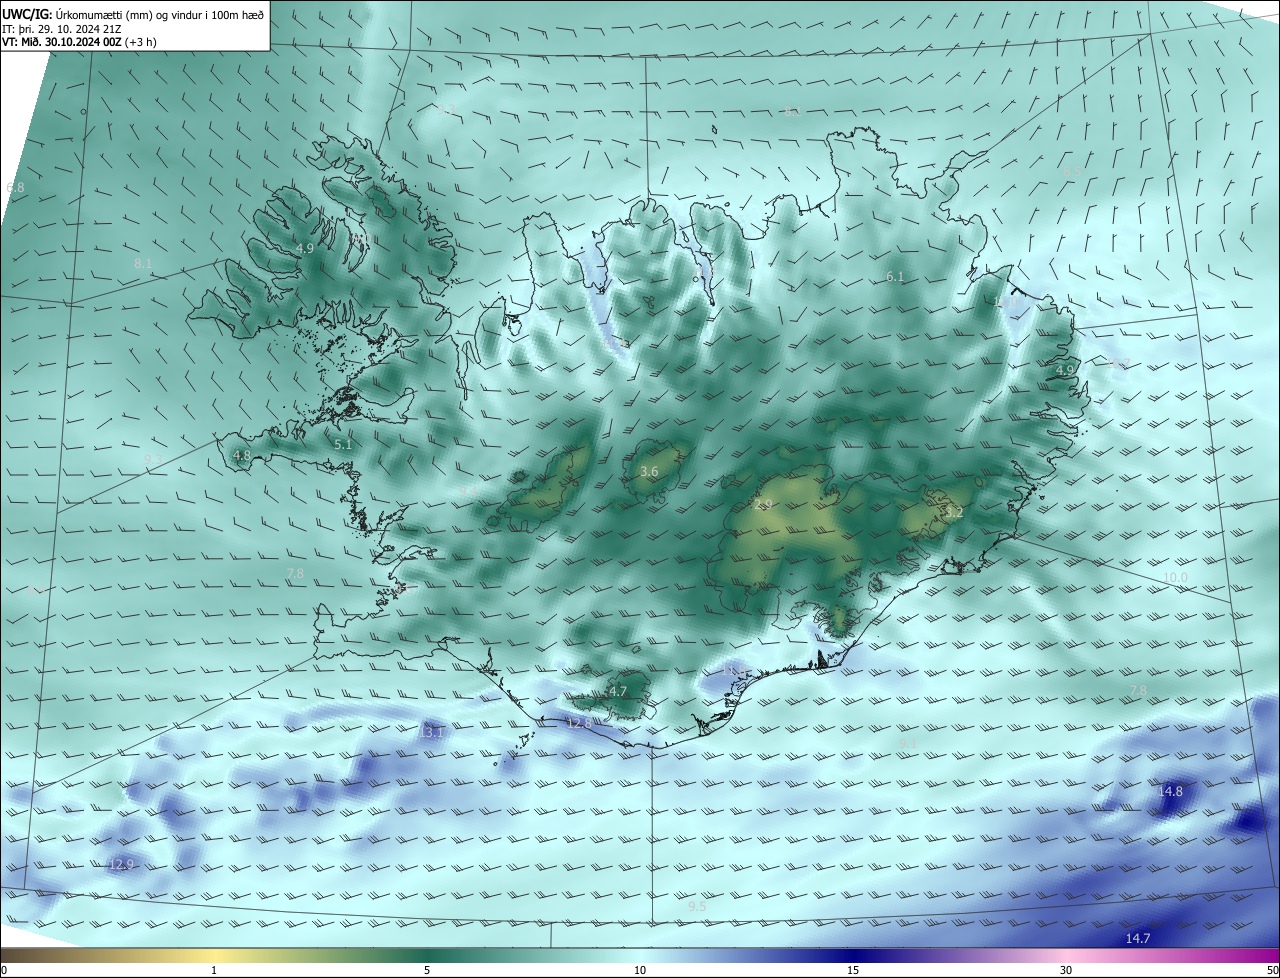Click the 50 tick on the color scale
Image resolution: width=1280 pixels, height=978 pixels.
point(1272,970)
